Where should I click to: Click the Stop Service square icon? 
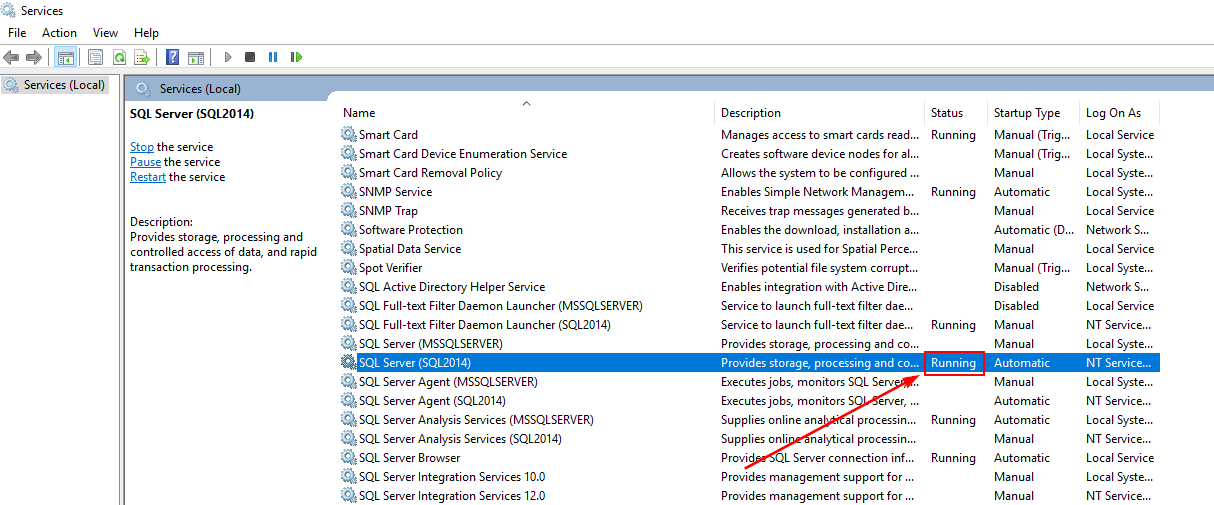(x=250, y=57)
